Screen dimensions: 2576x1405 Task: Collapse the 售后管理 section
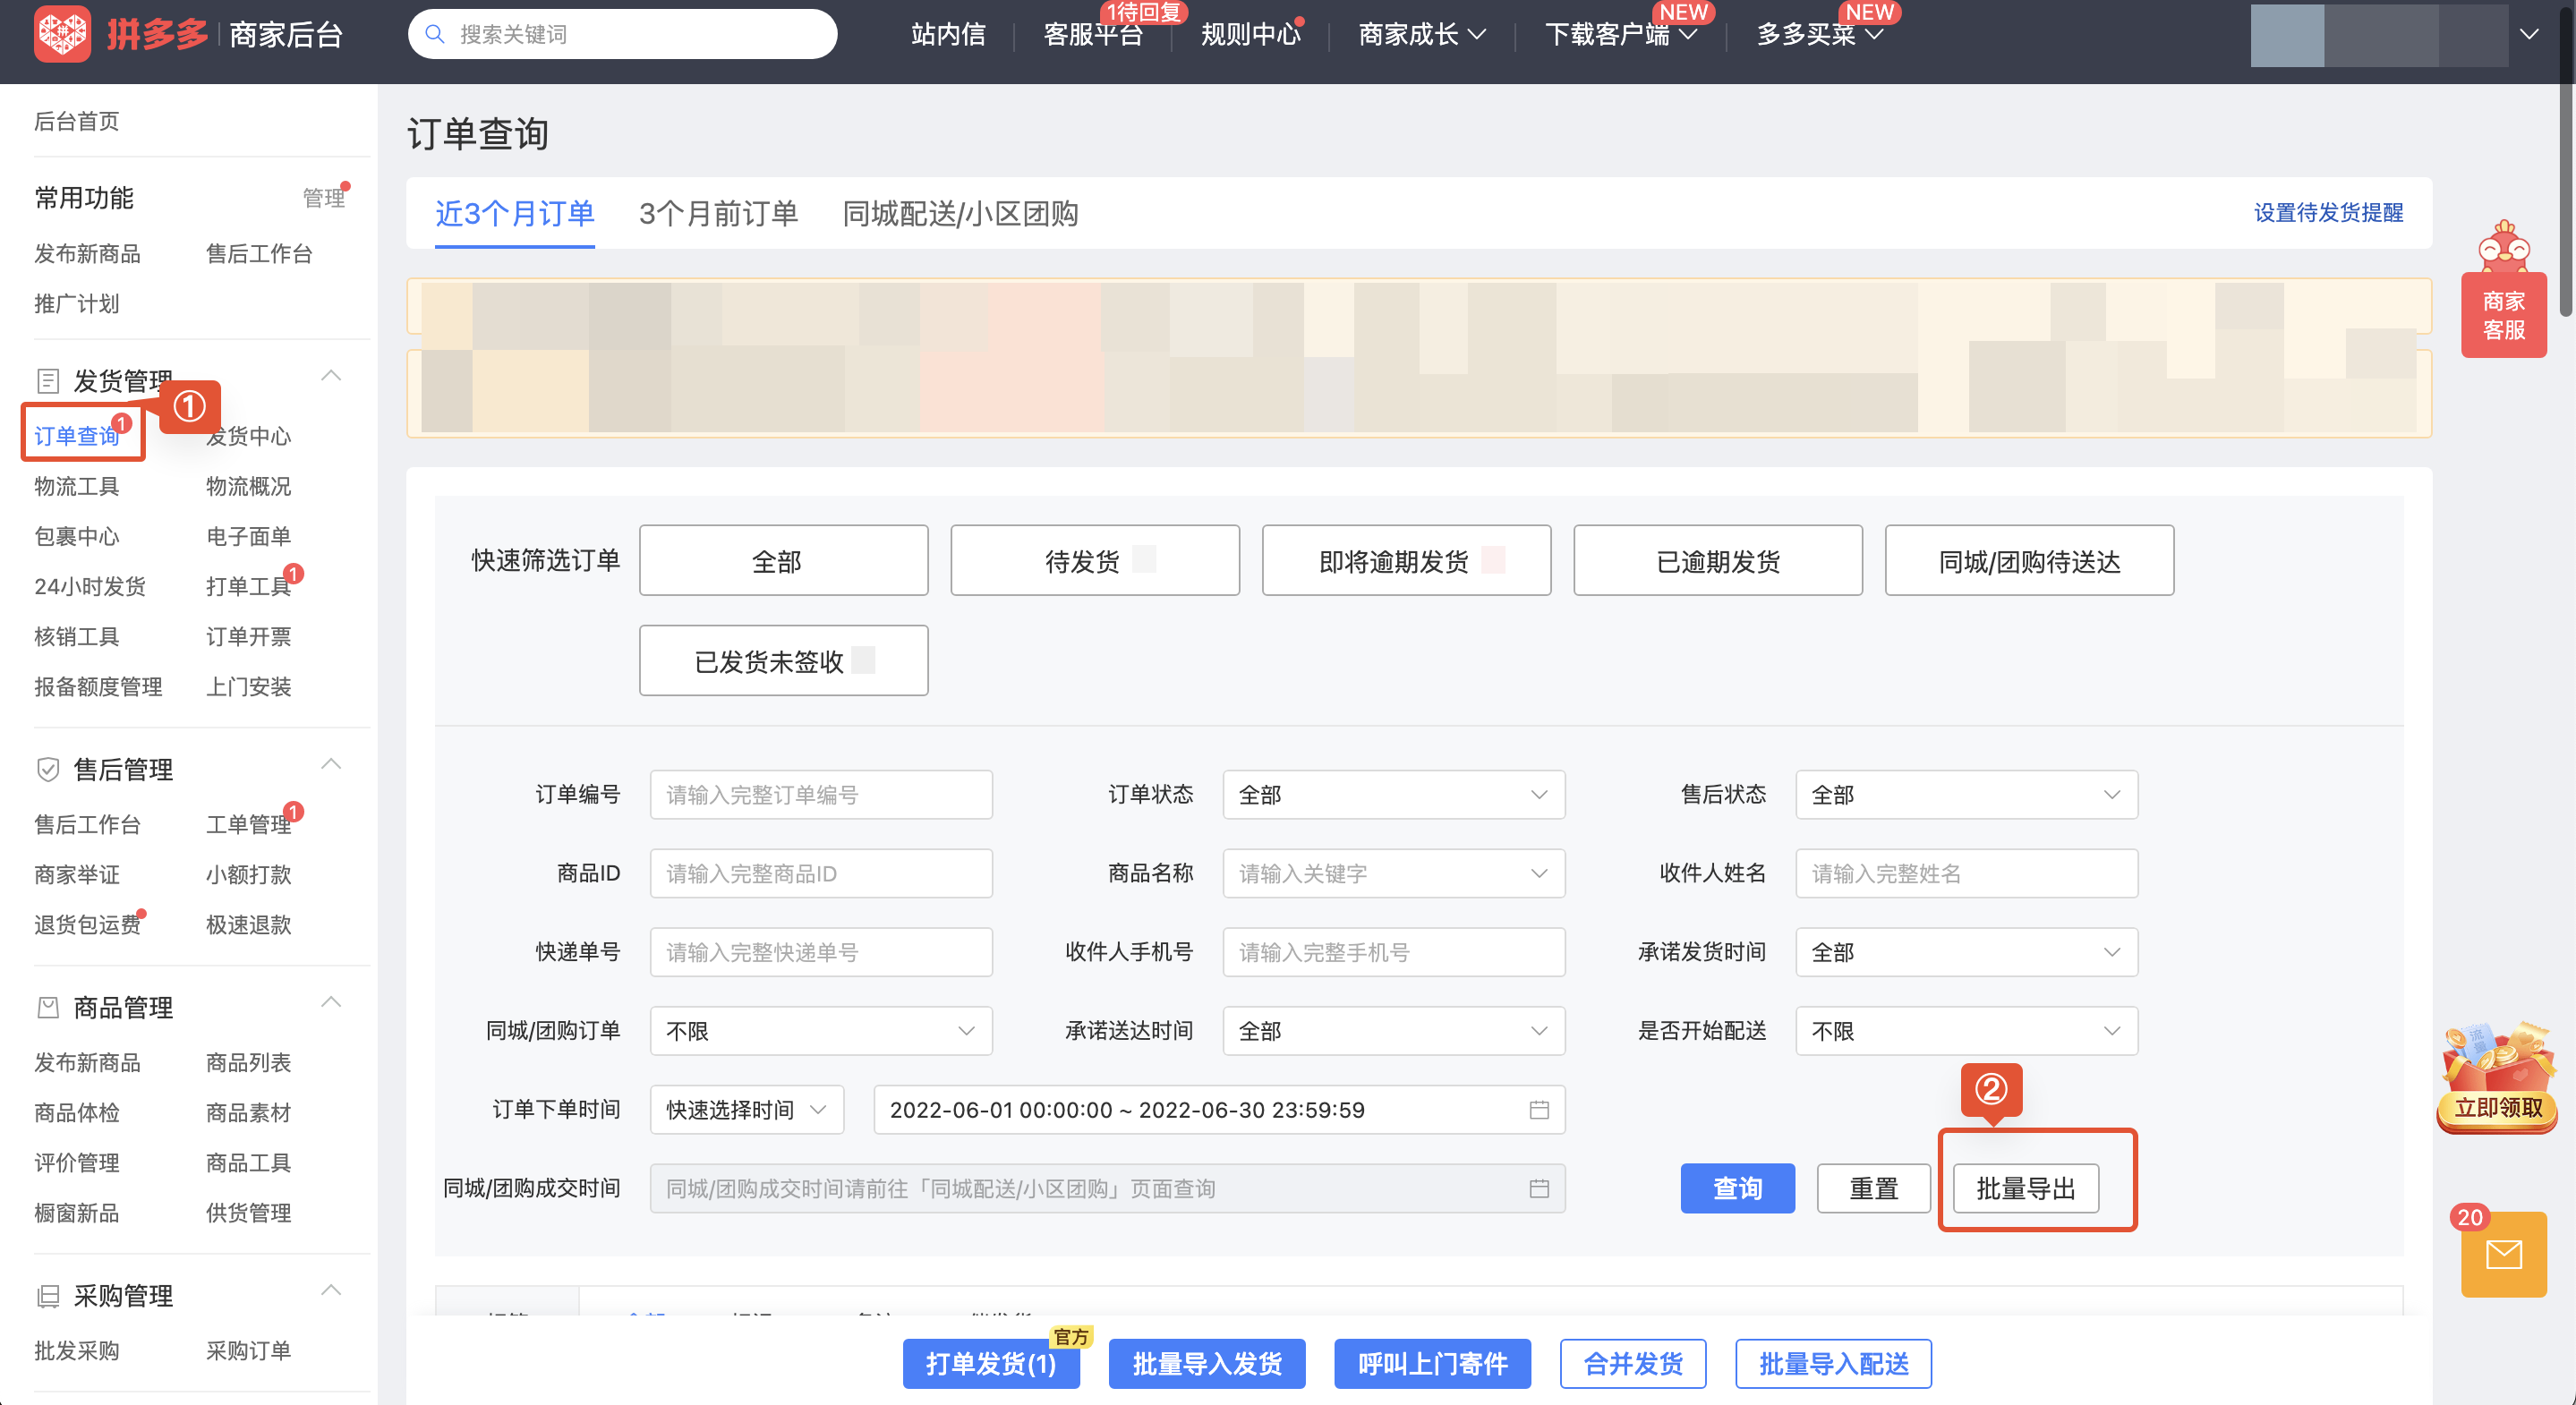click(331, 764)
